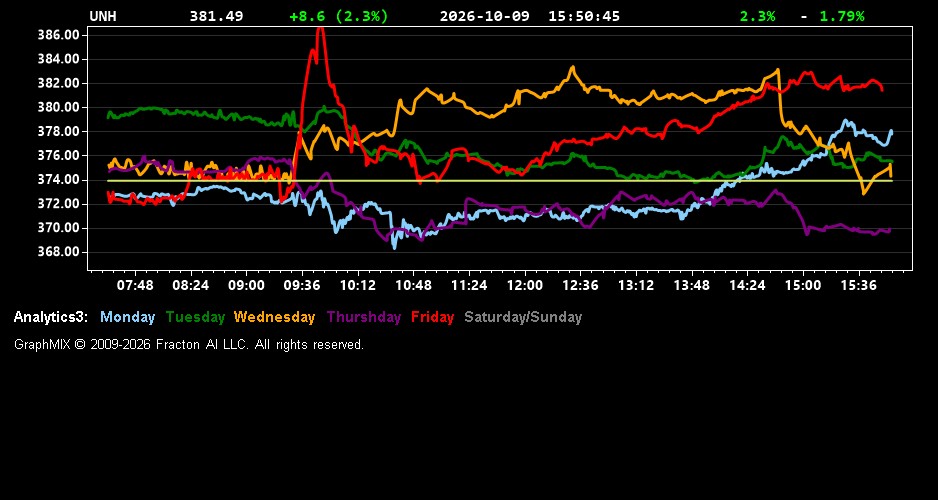Click the 15:00 time axis label

pos(803,285)
